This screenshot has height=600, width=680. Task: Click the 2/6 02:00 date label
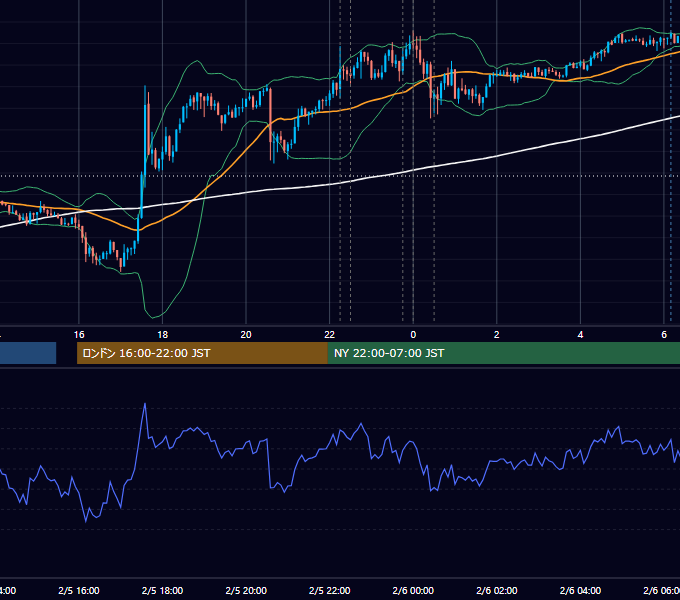tap(497, 590)
